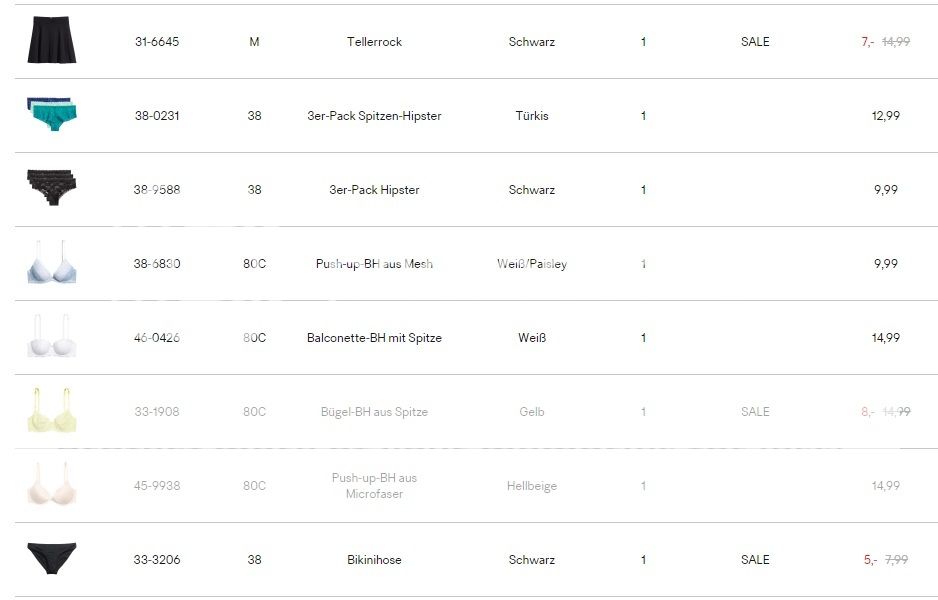938x600 pixels.
Task: Click the yellow Bügel-BH aus Spitze thumbnail
Action: coord(51,410)
